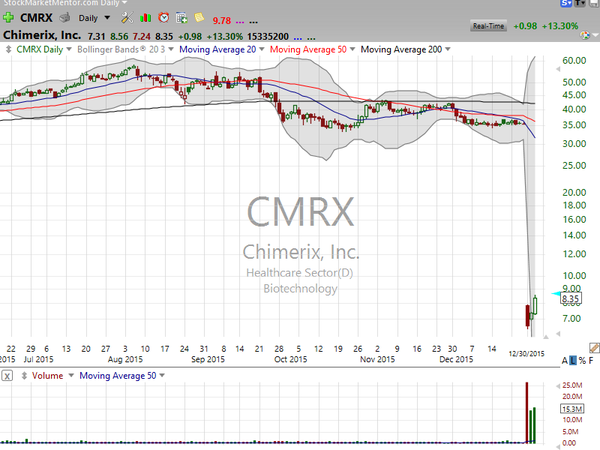Screen dimensions: 600x450
Task: Click the up-down arrows handle beside CMRX Daily
Action: tap(8, 49)
